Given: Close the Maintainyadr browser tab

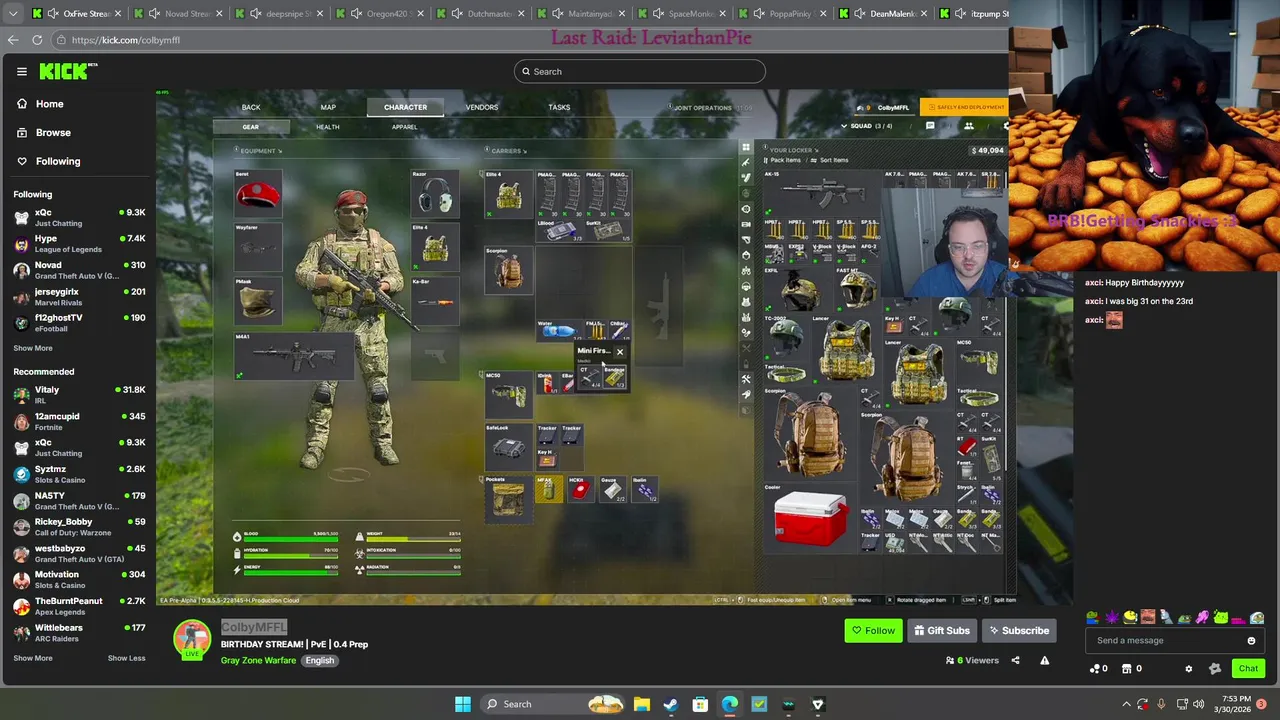Looking at the screenshot, I should click(x=621, y=14).
